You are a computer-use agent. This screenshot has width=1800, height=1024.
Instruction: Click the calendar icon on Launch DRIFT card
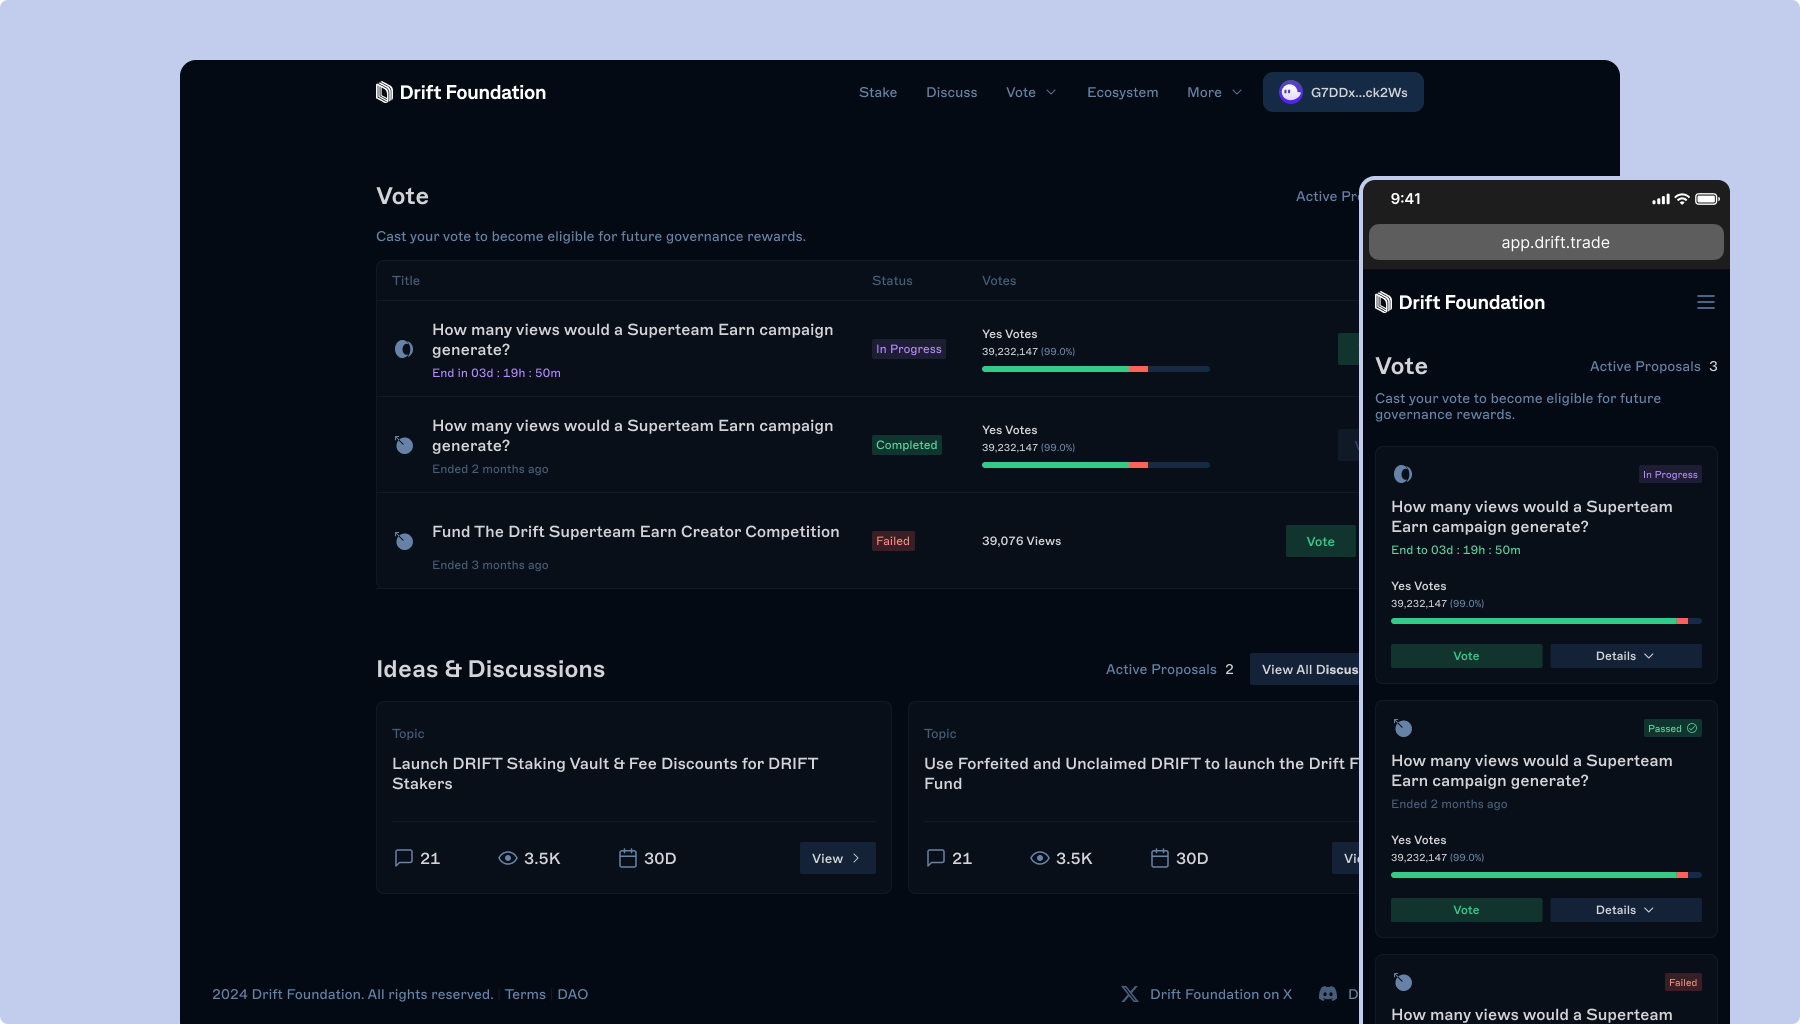point(628,858)
